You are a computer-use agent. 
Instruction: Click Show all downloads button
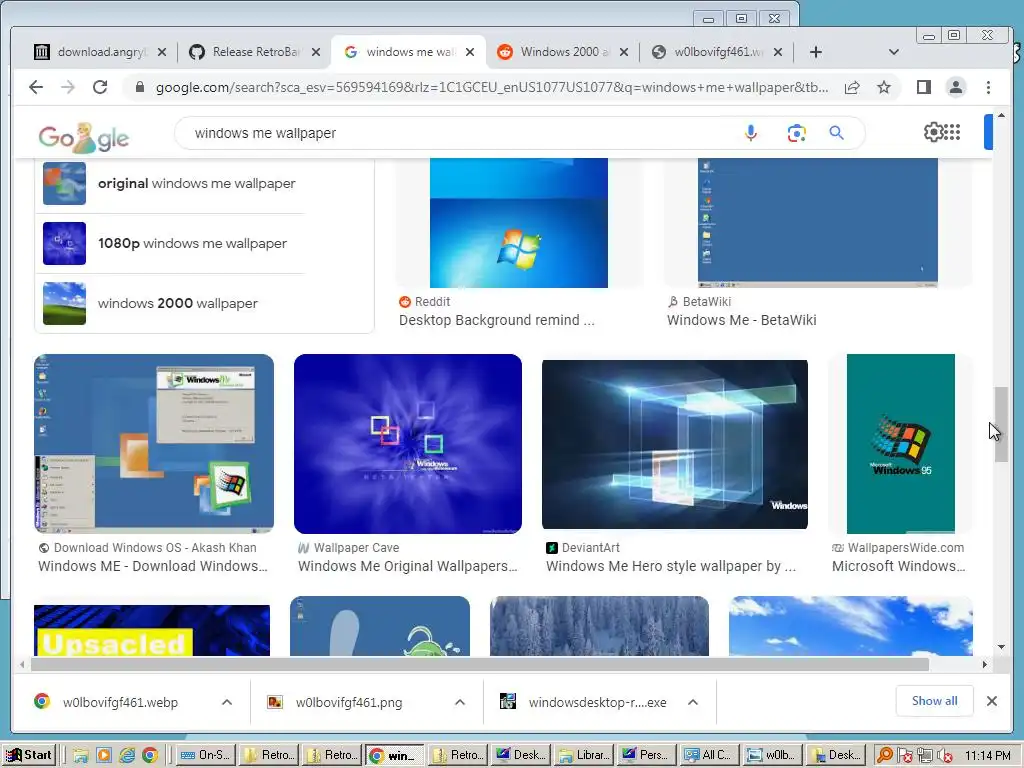tap(935, 701)
